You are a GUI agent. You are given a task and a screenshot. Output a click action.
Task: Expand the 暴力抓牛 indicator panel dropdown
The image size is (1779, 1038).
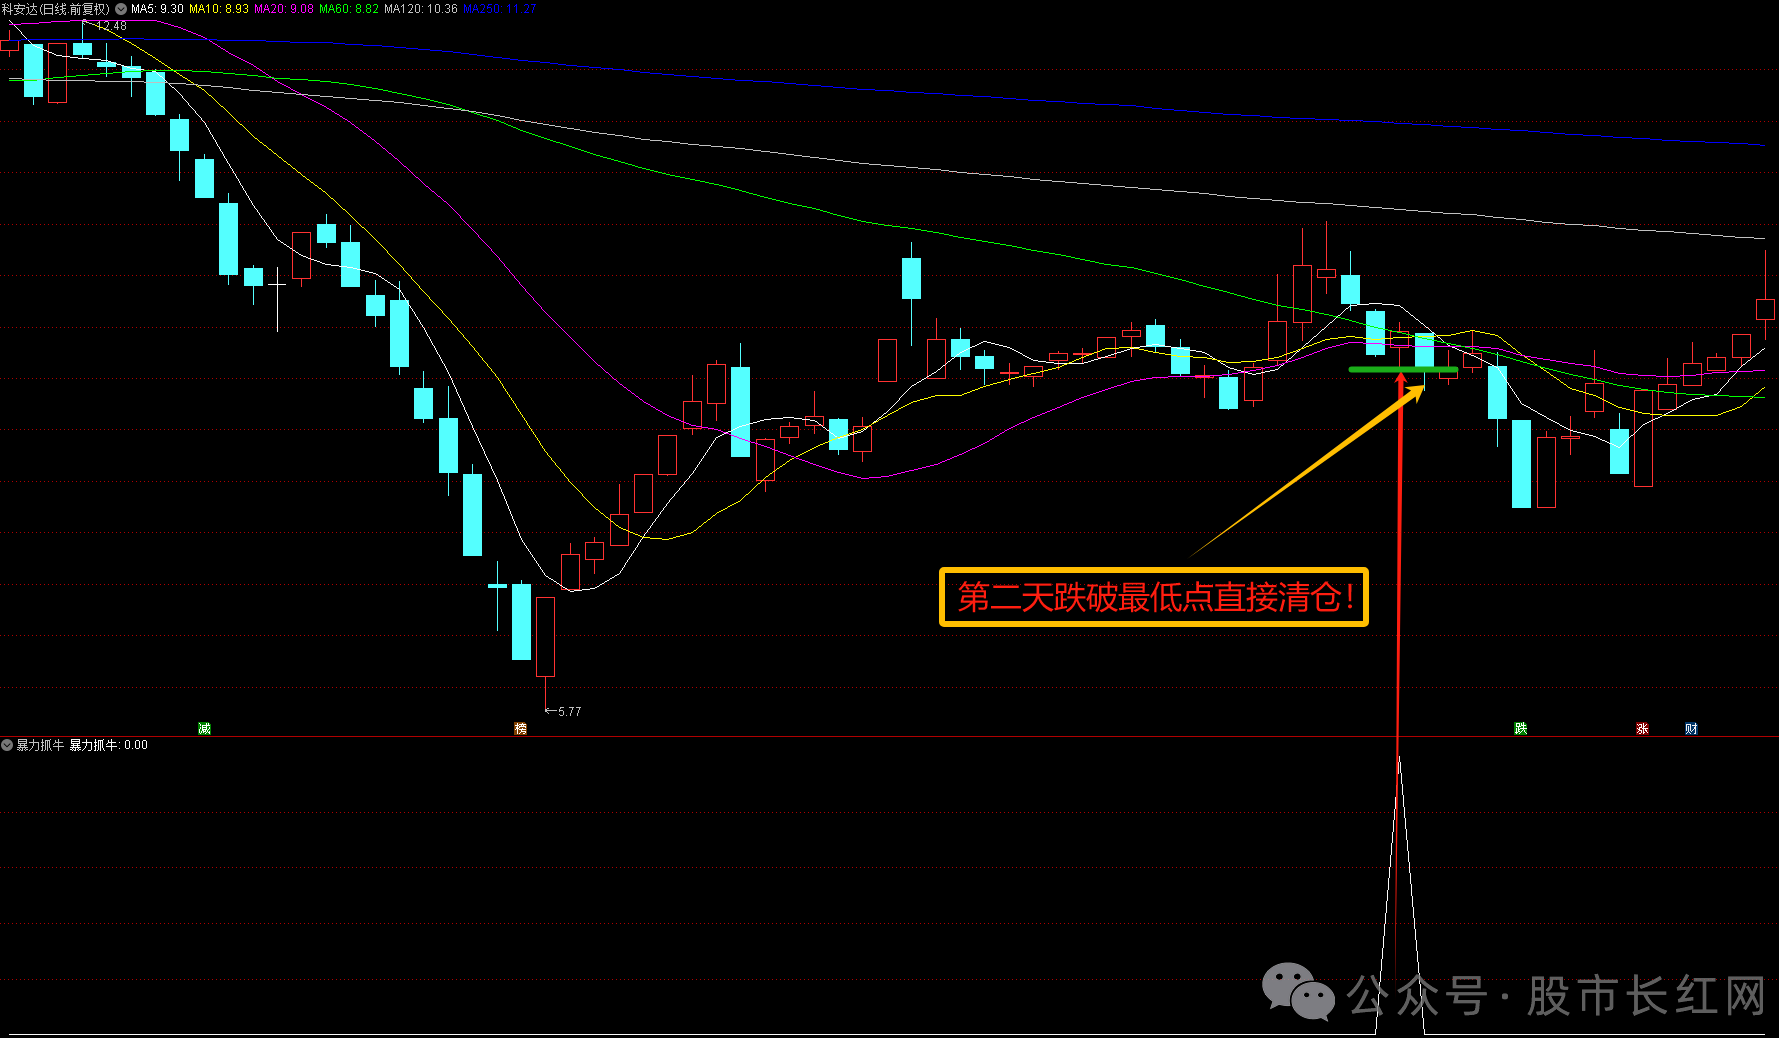pyautogui.click(x=7, y=745)
